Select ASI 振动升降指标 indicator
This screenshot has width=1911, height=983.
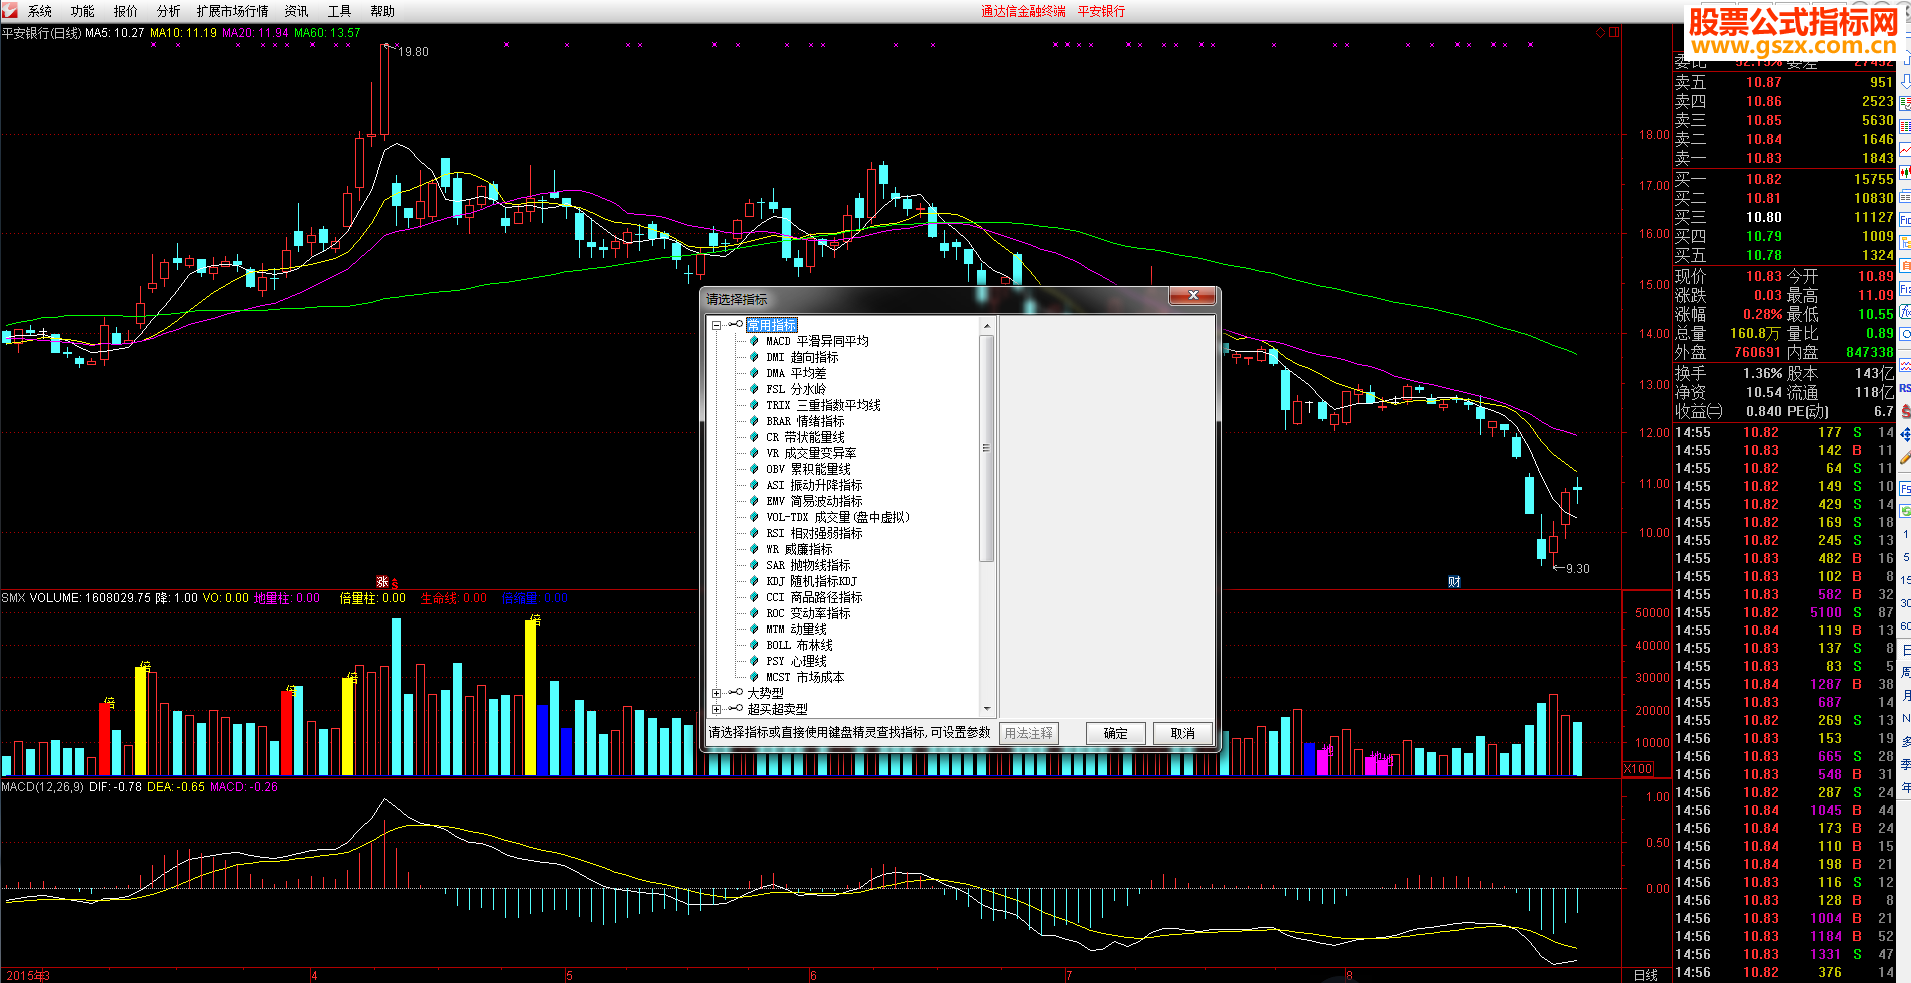pos(814,485)
